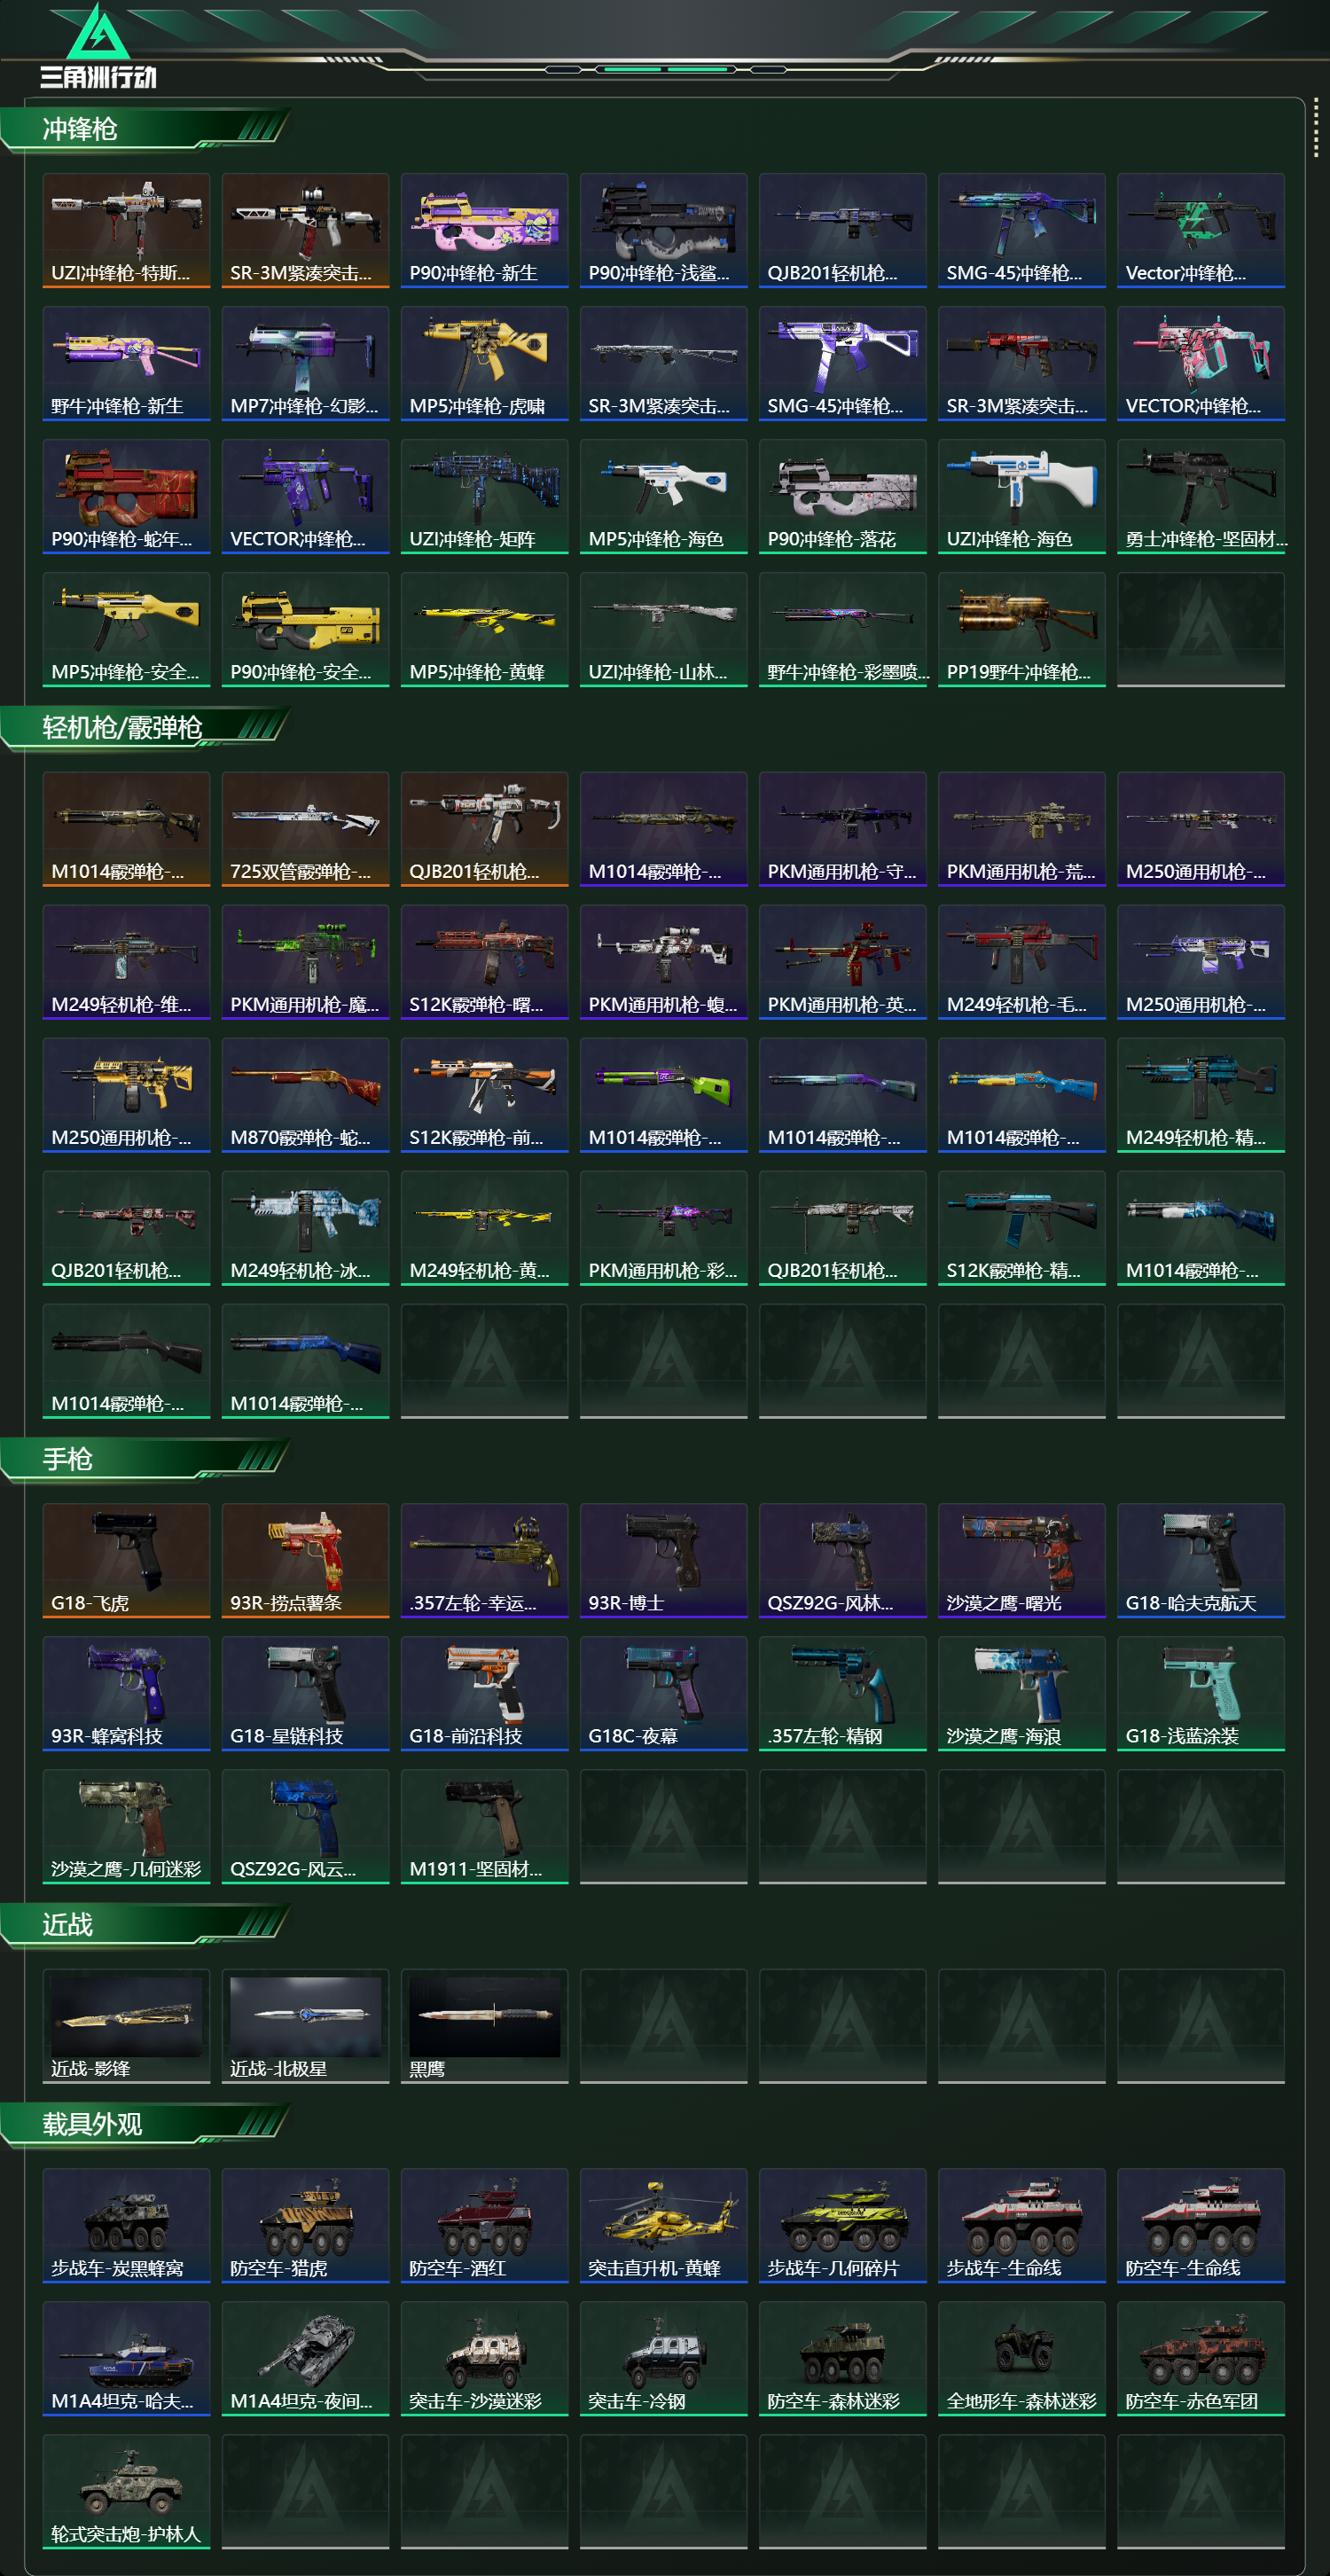Viewport: 1330px width, 2576px height.
Task: Choose the 防空车-猎虎 vehicle skin
Action: (x=305, y=2225)
